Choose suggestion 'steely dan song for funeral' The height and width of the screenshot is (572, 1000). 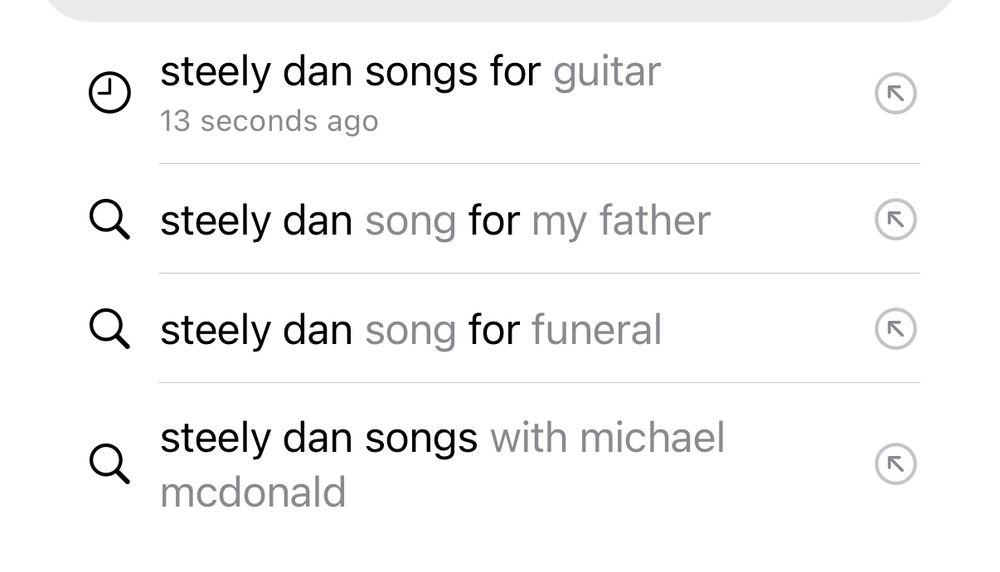click(x=410, y=330)
